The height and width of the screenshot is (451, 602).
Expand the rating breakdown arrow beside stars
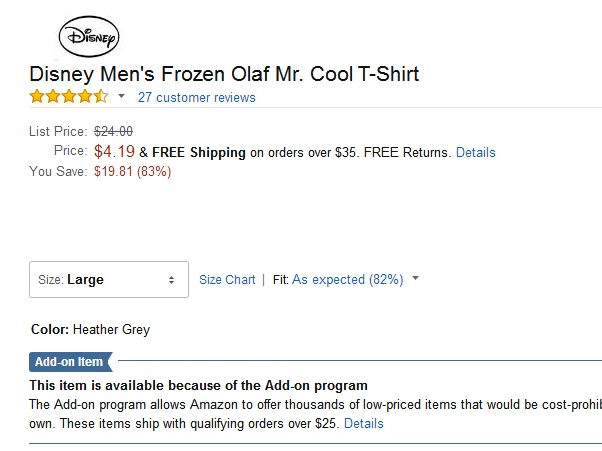pyautogui.click(x=121, y=96)
